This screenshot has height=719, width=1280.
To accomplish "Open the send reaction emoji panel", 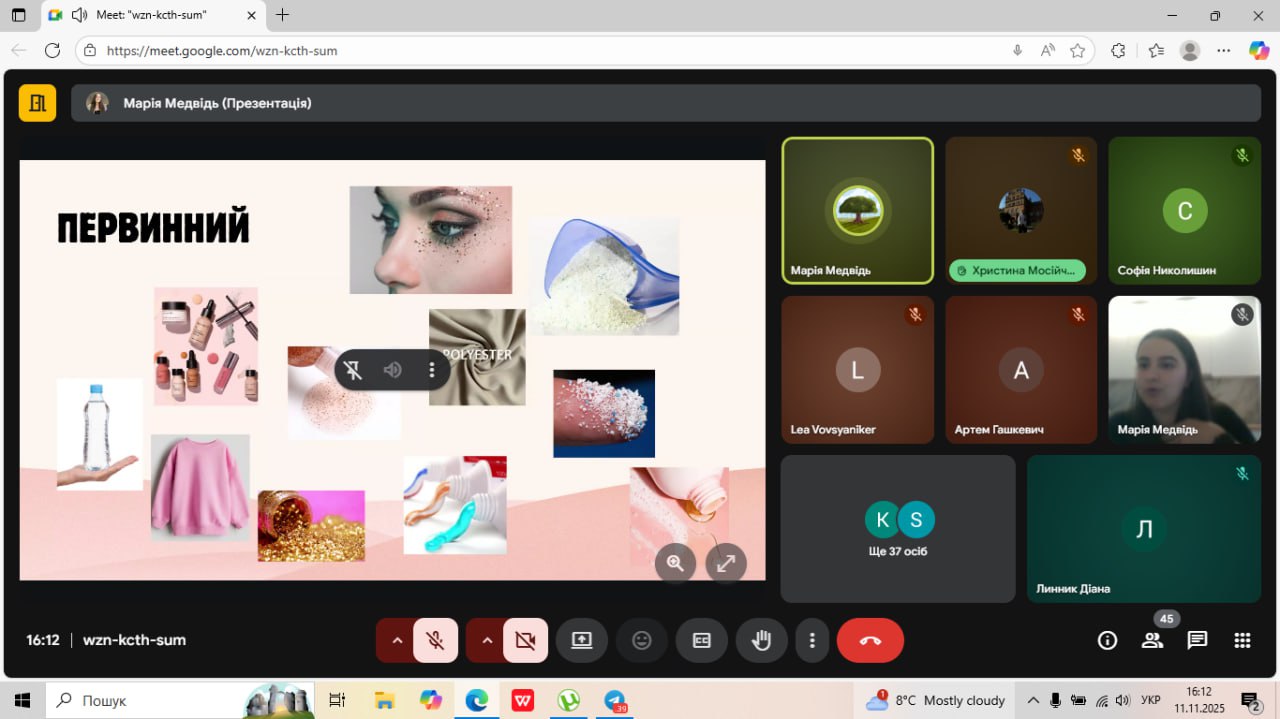I will tap(642, 641).
